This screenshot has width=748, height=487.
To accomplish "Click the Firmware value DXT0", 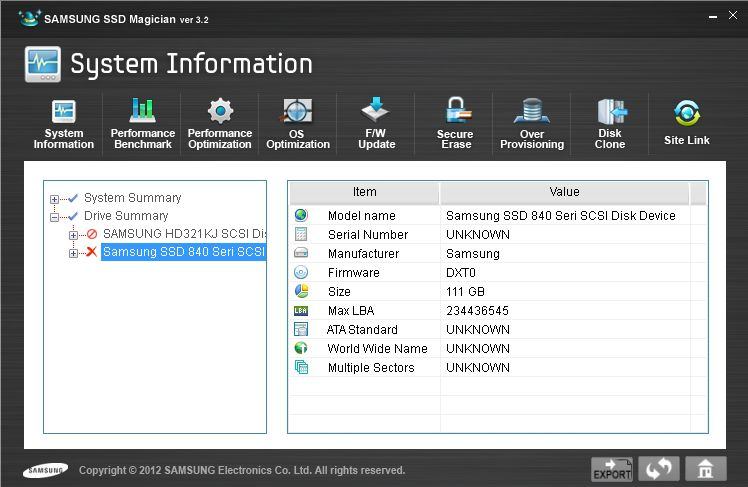I will pyautogui.click(x=461, y=273).
